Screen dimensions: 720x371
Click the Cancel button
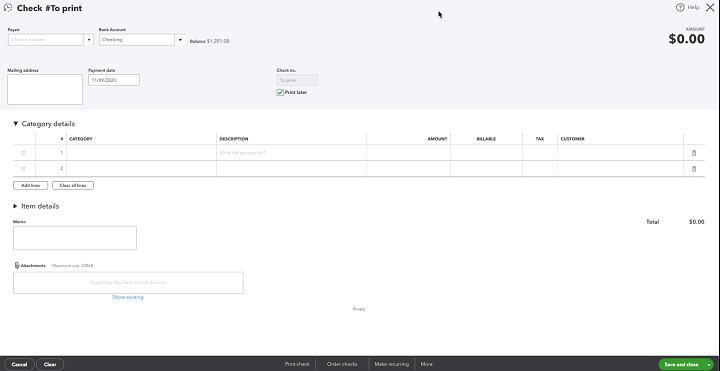19,365
